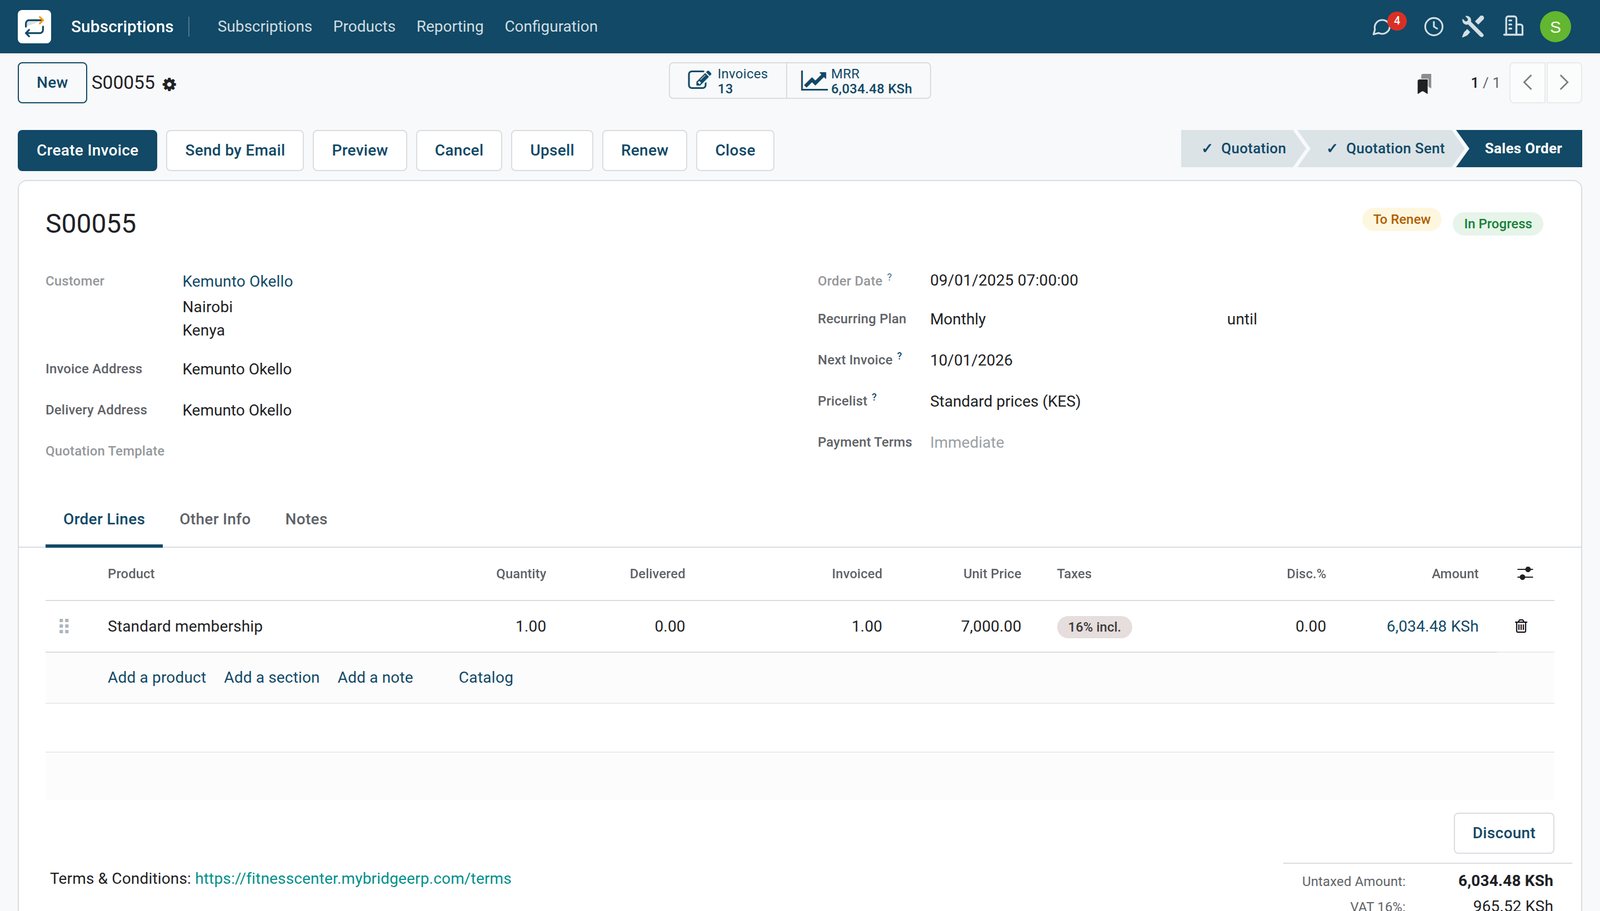Open the Subscriptions app home icon
Viewport: 1600px width, 911px height.
(34, 26)
